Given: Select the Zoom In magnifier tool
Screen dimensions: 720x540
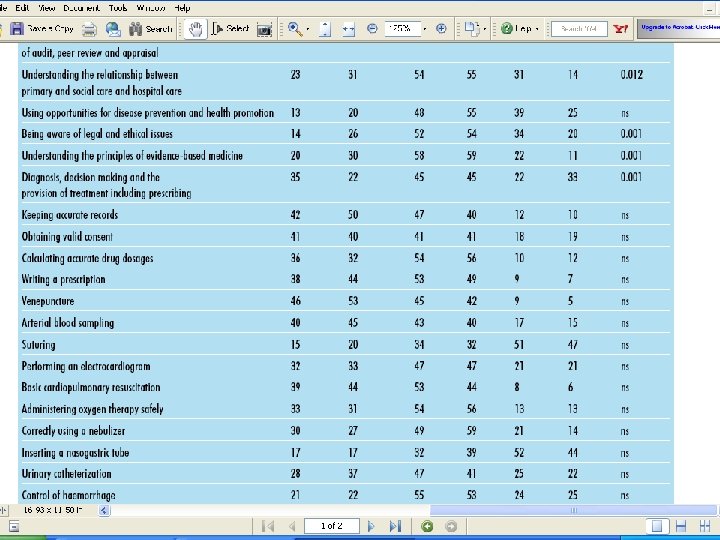Looking at the screenshot, I should [295, 29].
